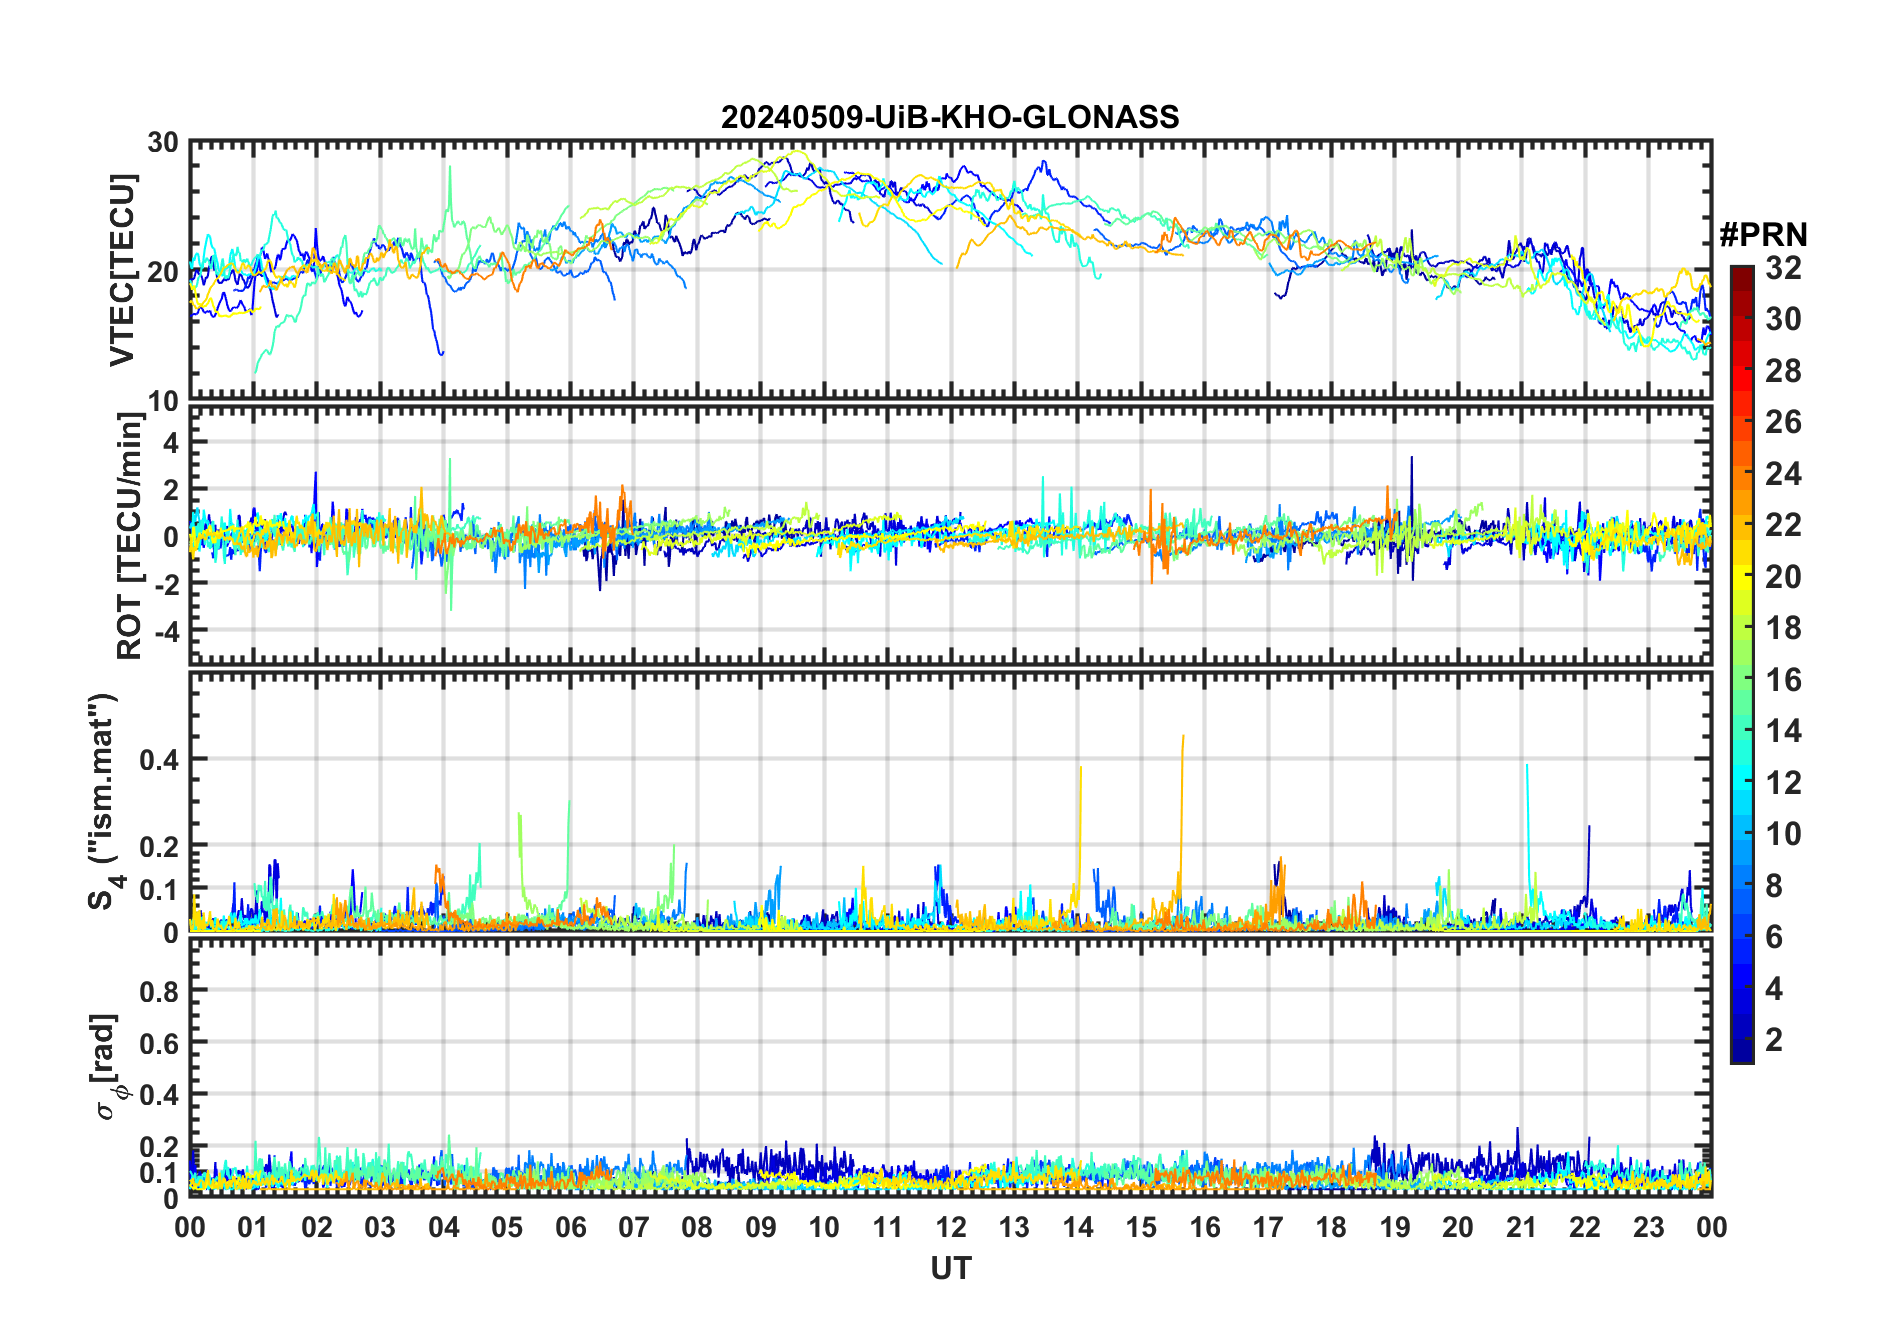Select the ROT [TECU/min] y-axis label
Viewport: 1902px width, 1330px height.
[130, 536]
